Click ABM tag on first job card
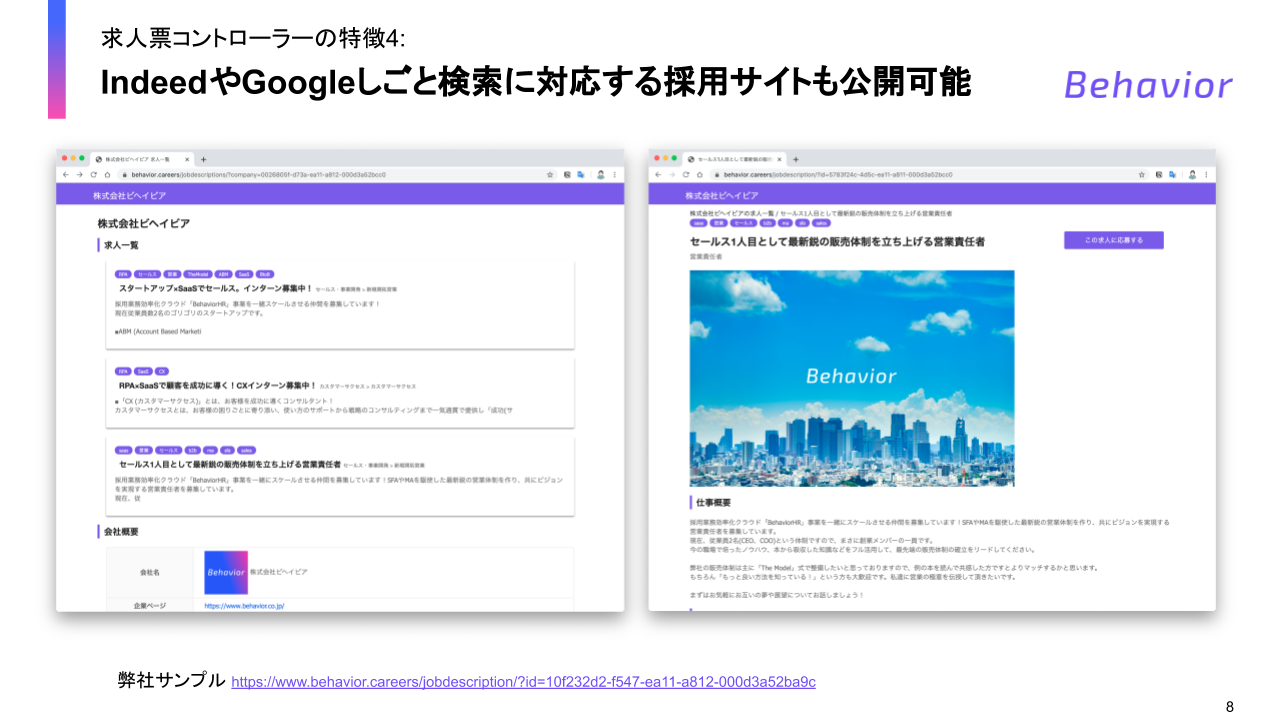The height and width of the screenshot is (720, 1280). pos(222,274)
